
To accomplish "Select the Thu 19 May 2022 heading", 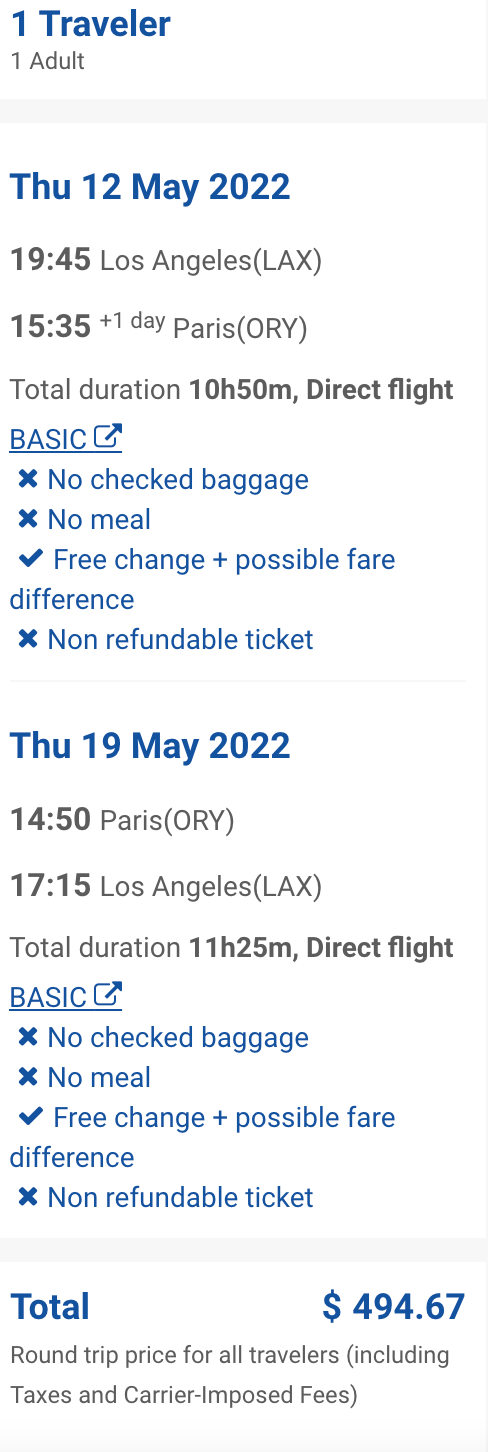I will (150, 745).
